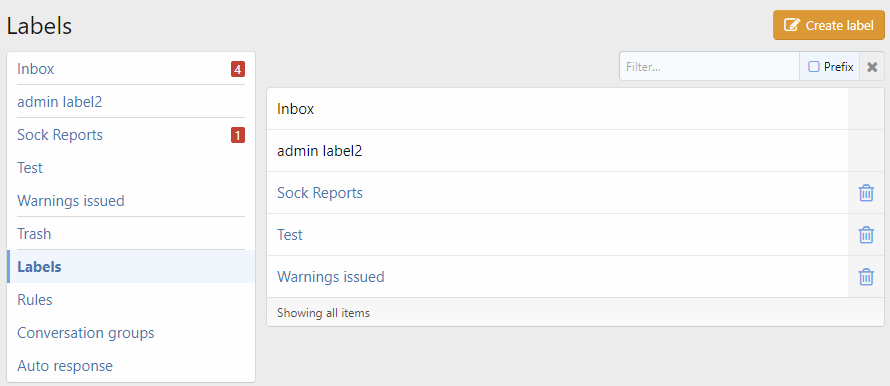
Task: Enable the Prefix checkbox
Action: [x=814, y=67]
